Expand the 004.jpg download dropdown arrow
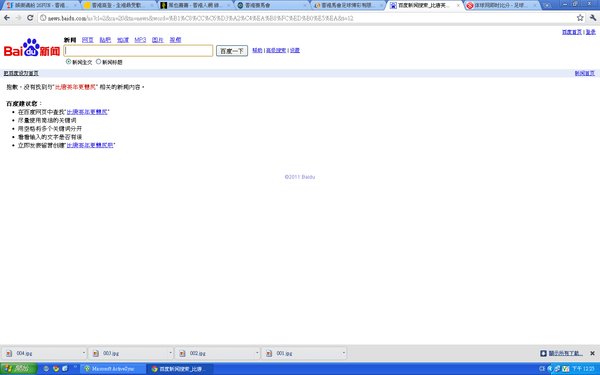This screenshot has width=600, height=375. 84,353
